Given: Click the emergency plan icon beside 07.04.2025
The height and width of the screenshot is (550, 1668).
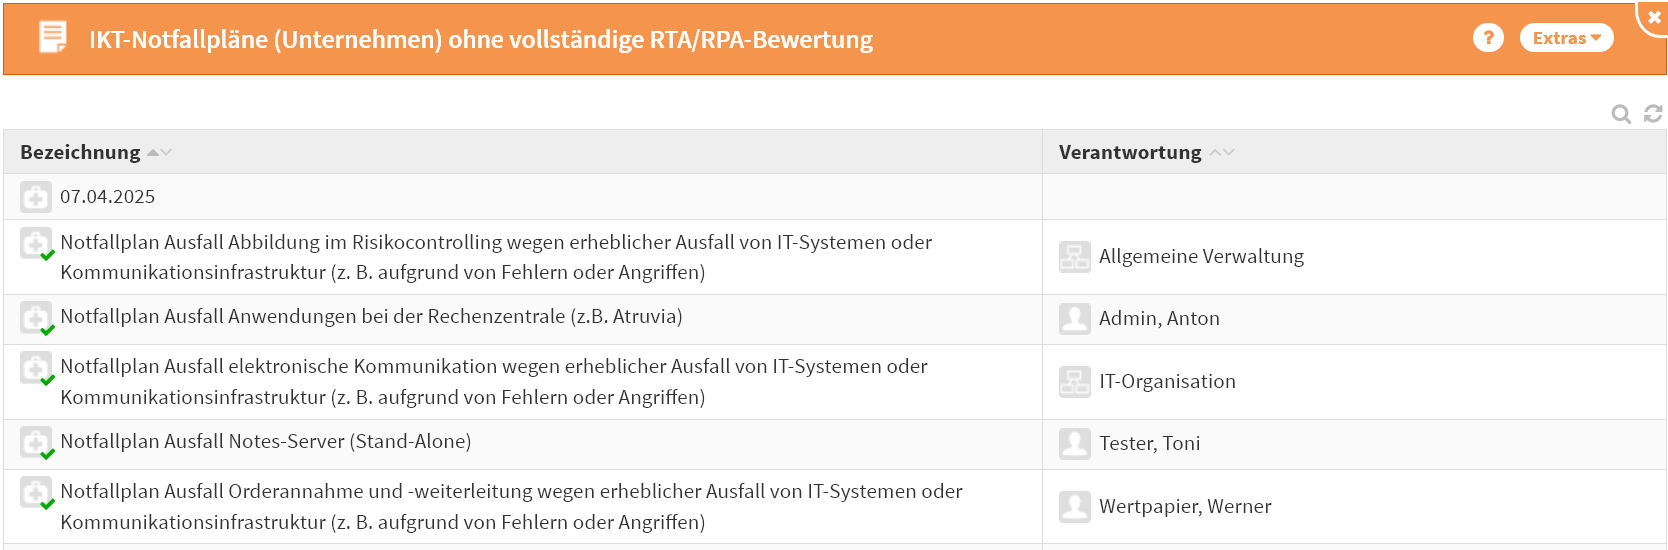Looking at the screenshot, I should click(35, 197).
